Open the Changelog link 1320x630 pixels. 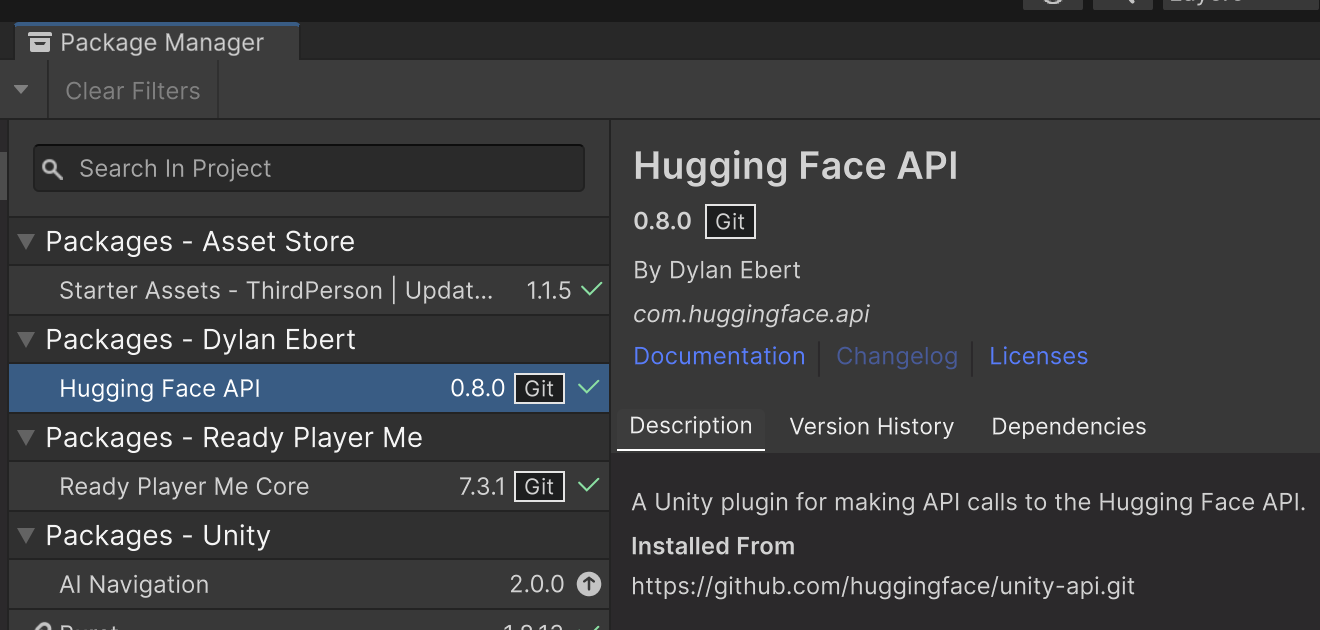pos(897,356)
